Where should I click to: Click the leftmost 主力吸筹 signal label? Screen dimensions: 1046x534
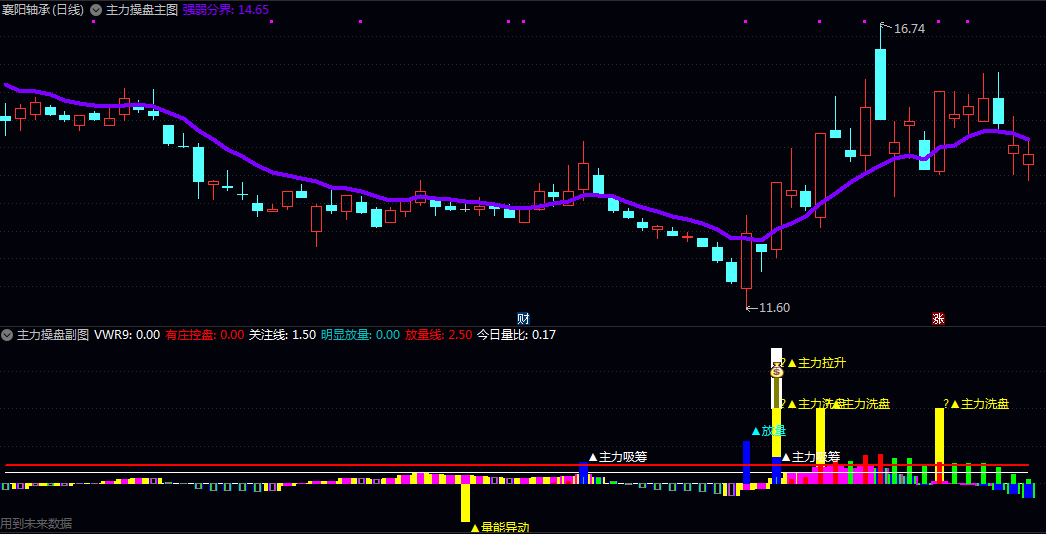pos(618,457)
